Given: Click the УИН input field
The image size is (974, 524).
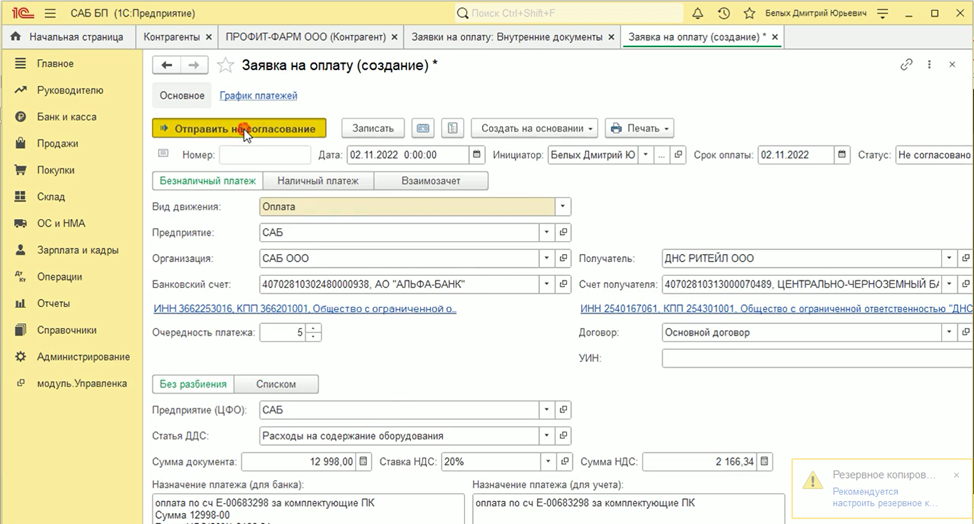Looking at the screenshot, I should pos(817,358).
